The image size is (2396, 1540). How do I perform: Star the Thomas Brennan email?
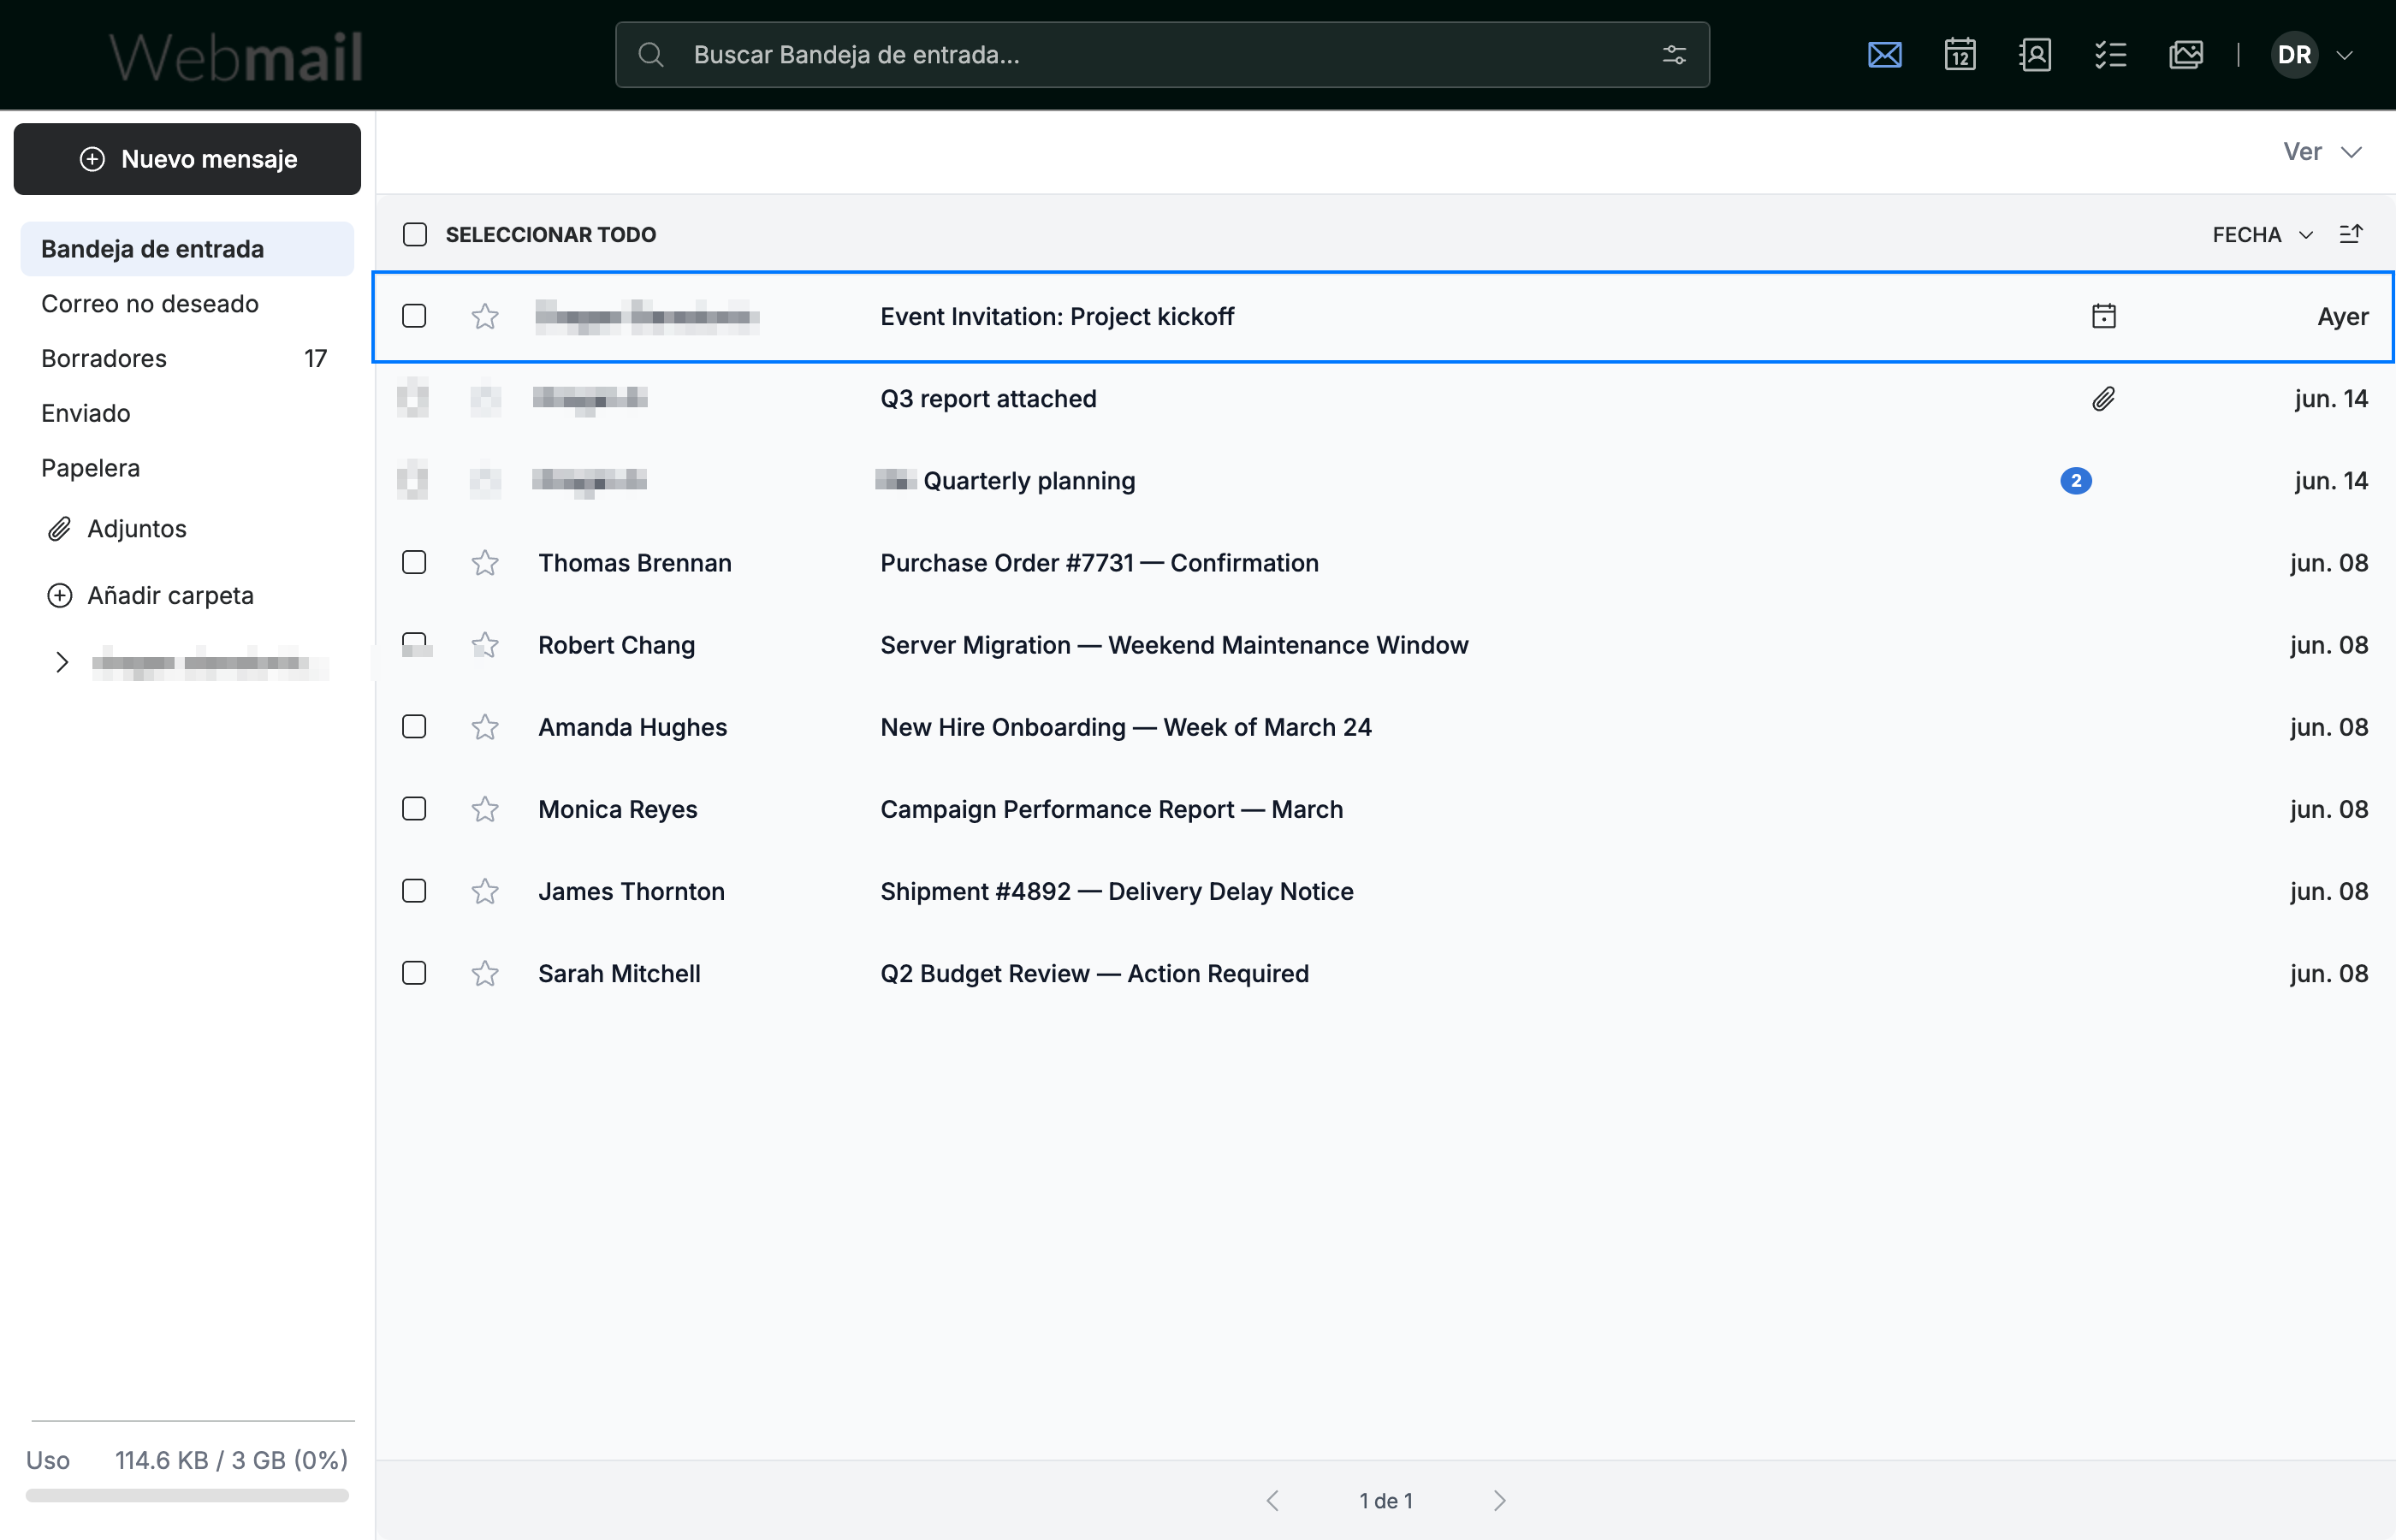[485, 563]
